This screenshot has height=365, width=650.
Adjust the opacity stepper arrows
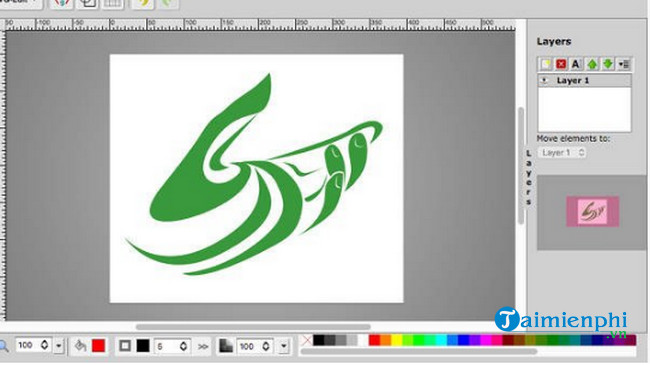266,346
